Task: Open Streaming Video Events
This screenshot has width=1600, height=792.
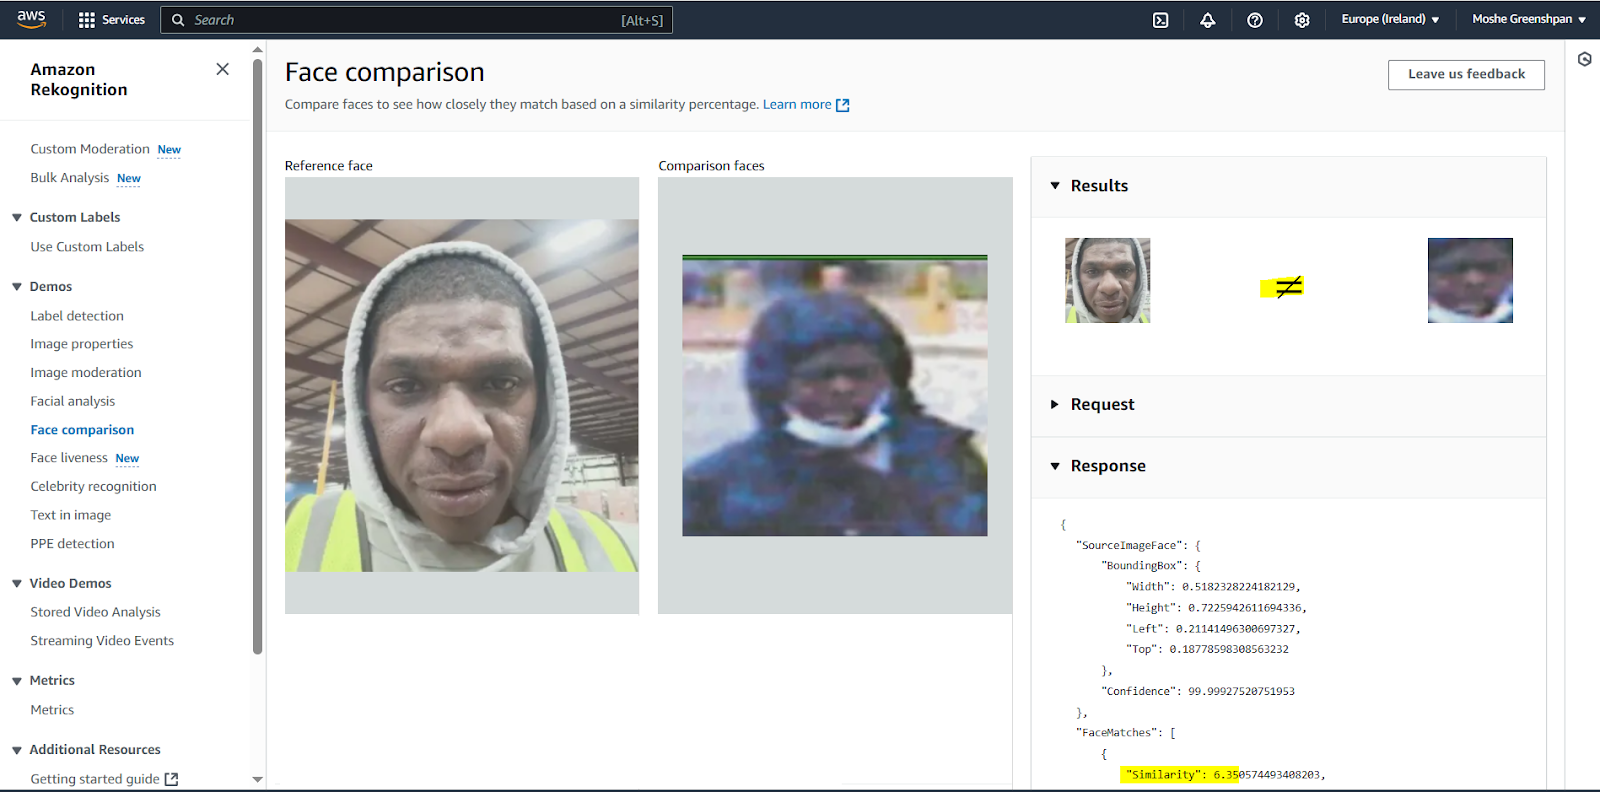Action: (x=102, y=641)
